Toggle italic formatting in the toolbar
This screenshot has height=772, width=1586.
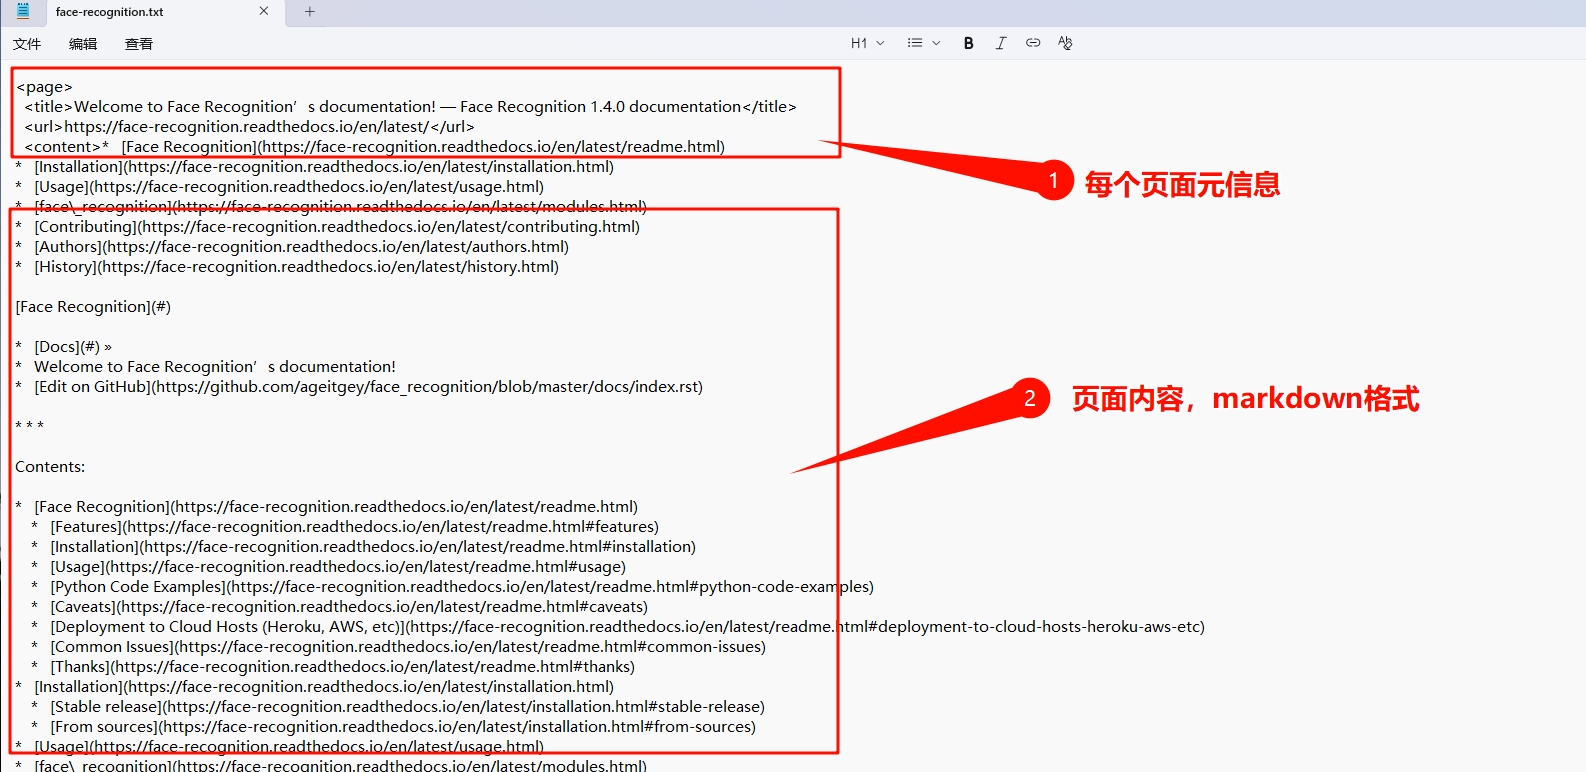(x=1001, y=43)
